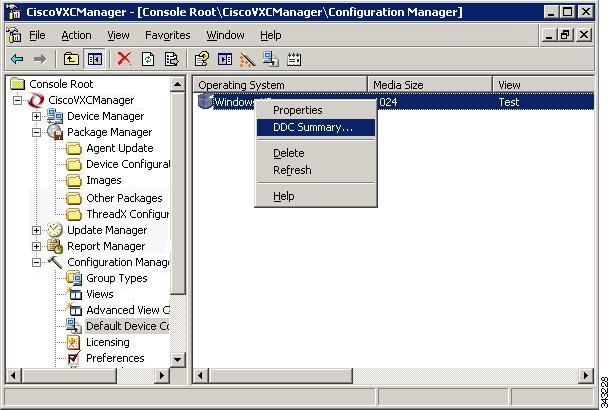Screen dimensions: 611x410
Task: Click the results pane scroll-right arrow
Action: point(586,376)
